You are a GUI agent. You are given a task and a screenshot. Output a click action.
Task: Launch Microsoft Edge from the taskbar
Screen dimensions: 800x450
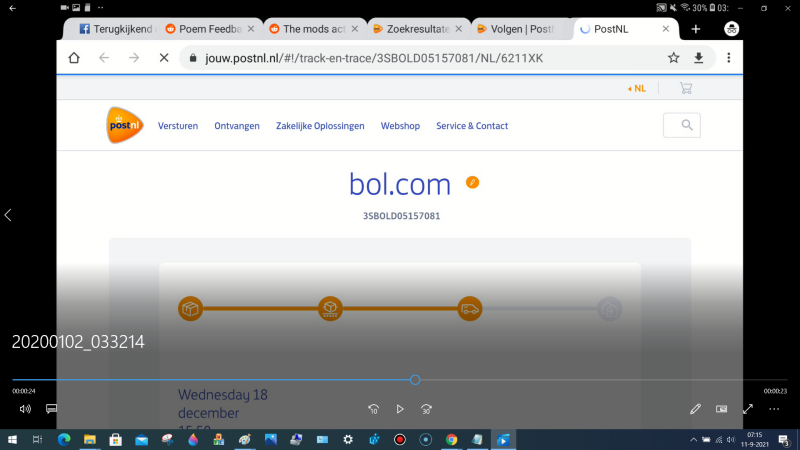[x=64, y=439]
